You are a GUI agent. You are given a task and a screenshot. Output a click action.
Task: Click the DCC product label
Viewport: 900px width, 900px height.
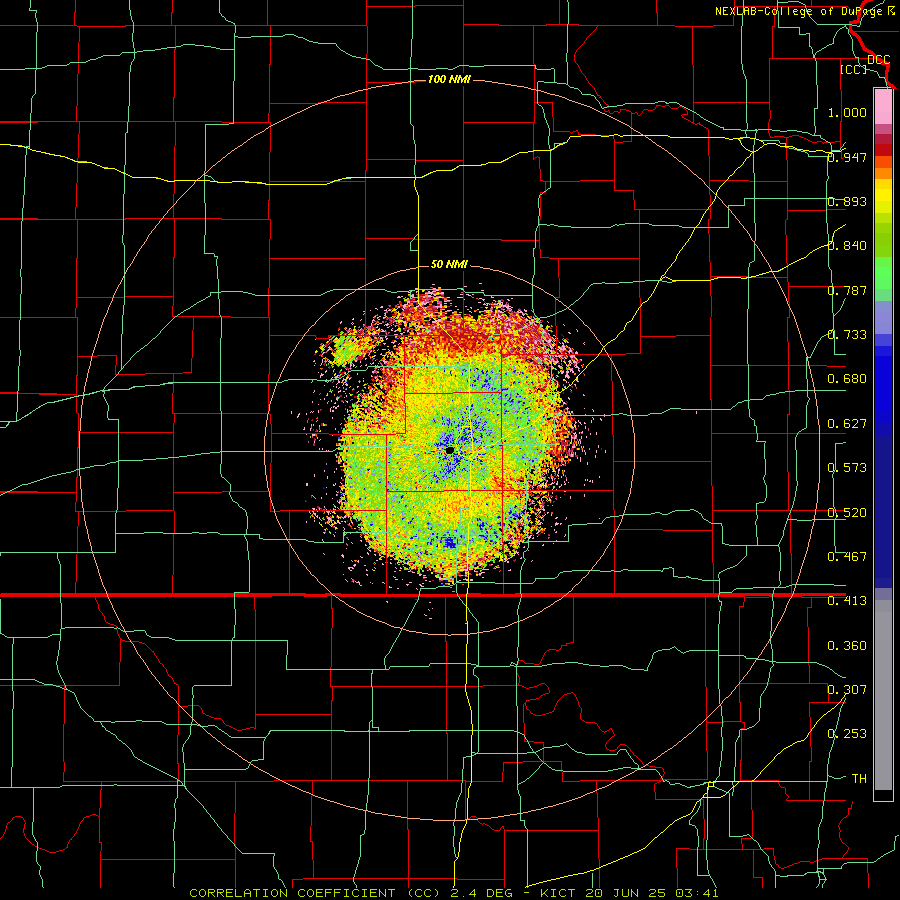pyautogui.click(x=878, y=60)
